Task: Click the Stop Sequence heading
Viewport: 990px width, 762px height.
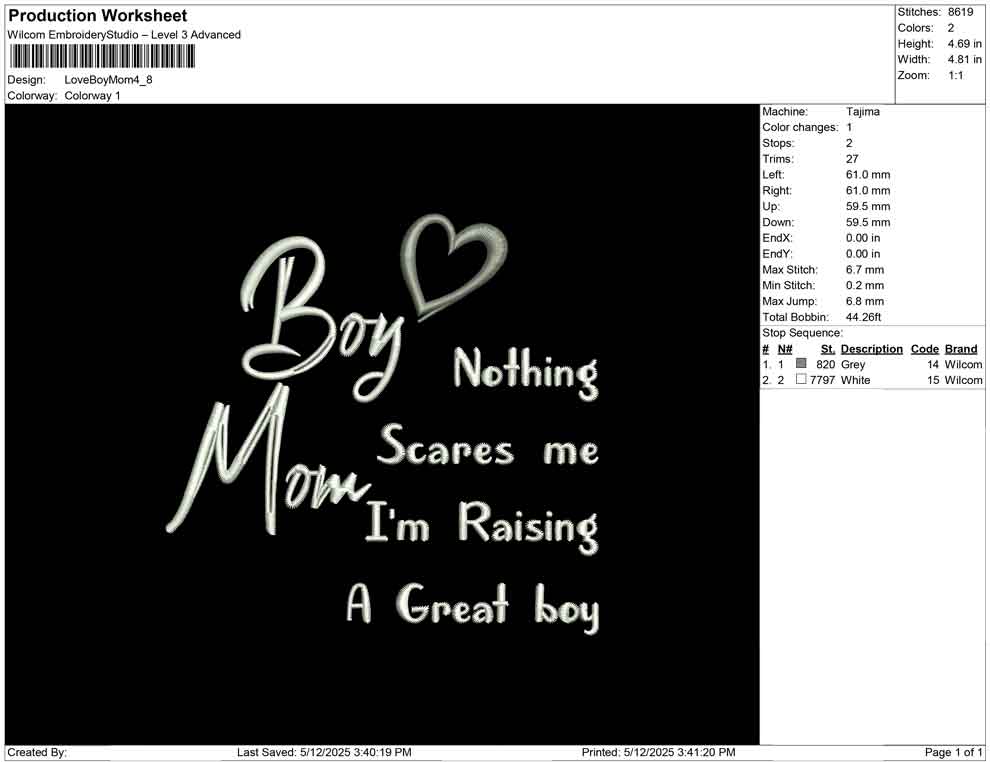Action: click(x=802, y=333)
